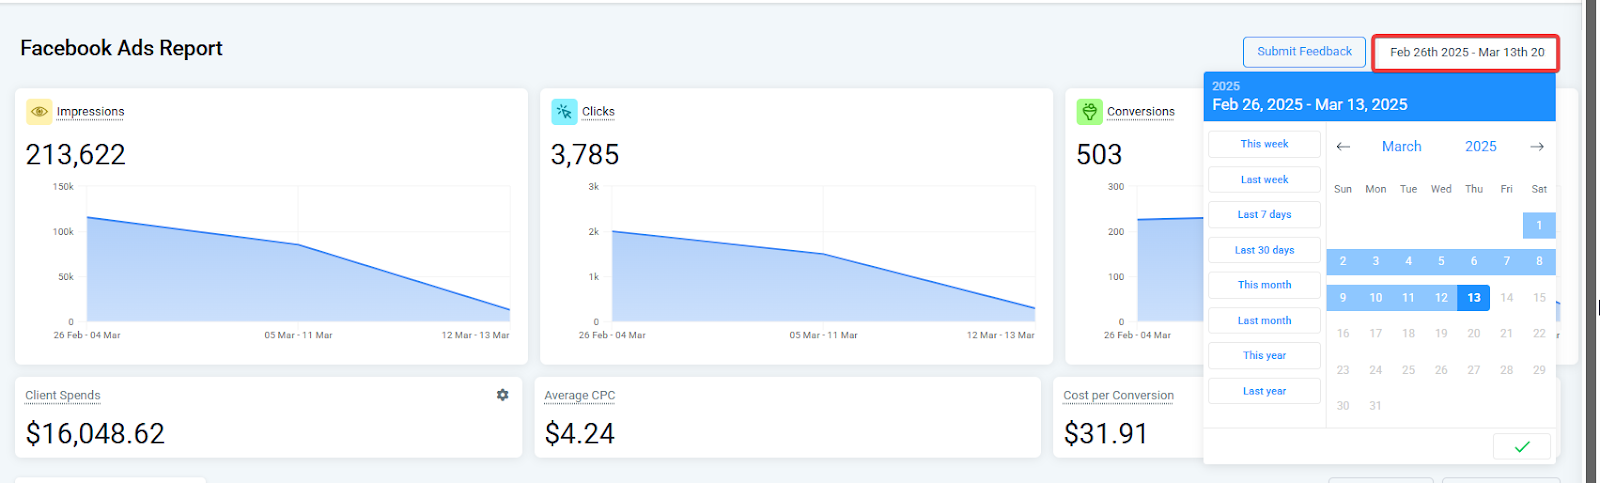Select the This week preset
Image resolution: width=1600 pixels, height=483 pixels.
1264,144
